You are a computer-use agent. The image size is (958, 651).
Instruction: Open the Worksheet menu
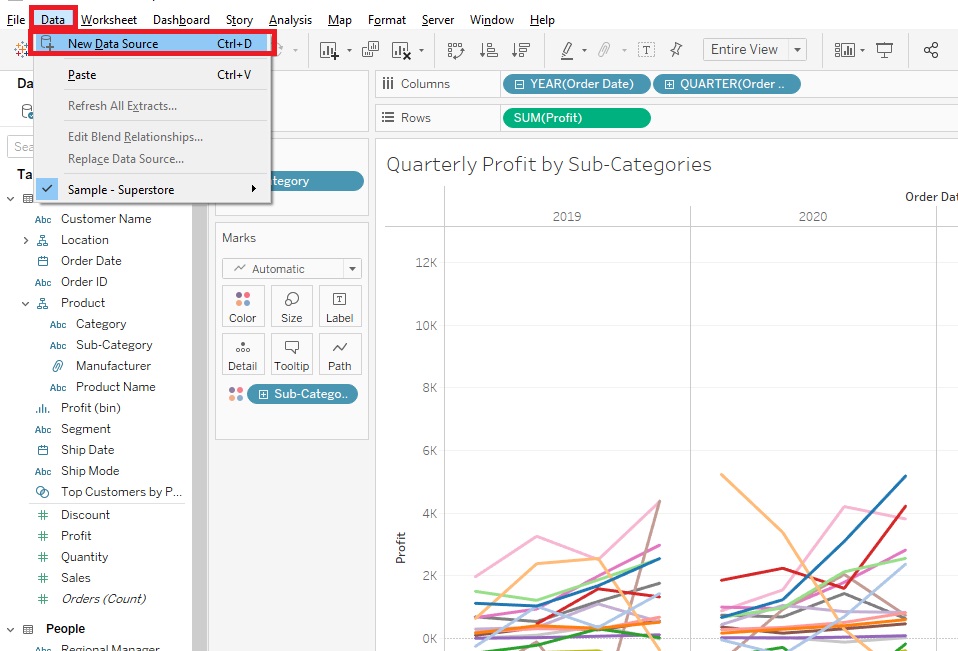tap(109, 20)
